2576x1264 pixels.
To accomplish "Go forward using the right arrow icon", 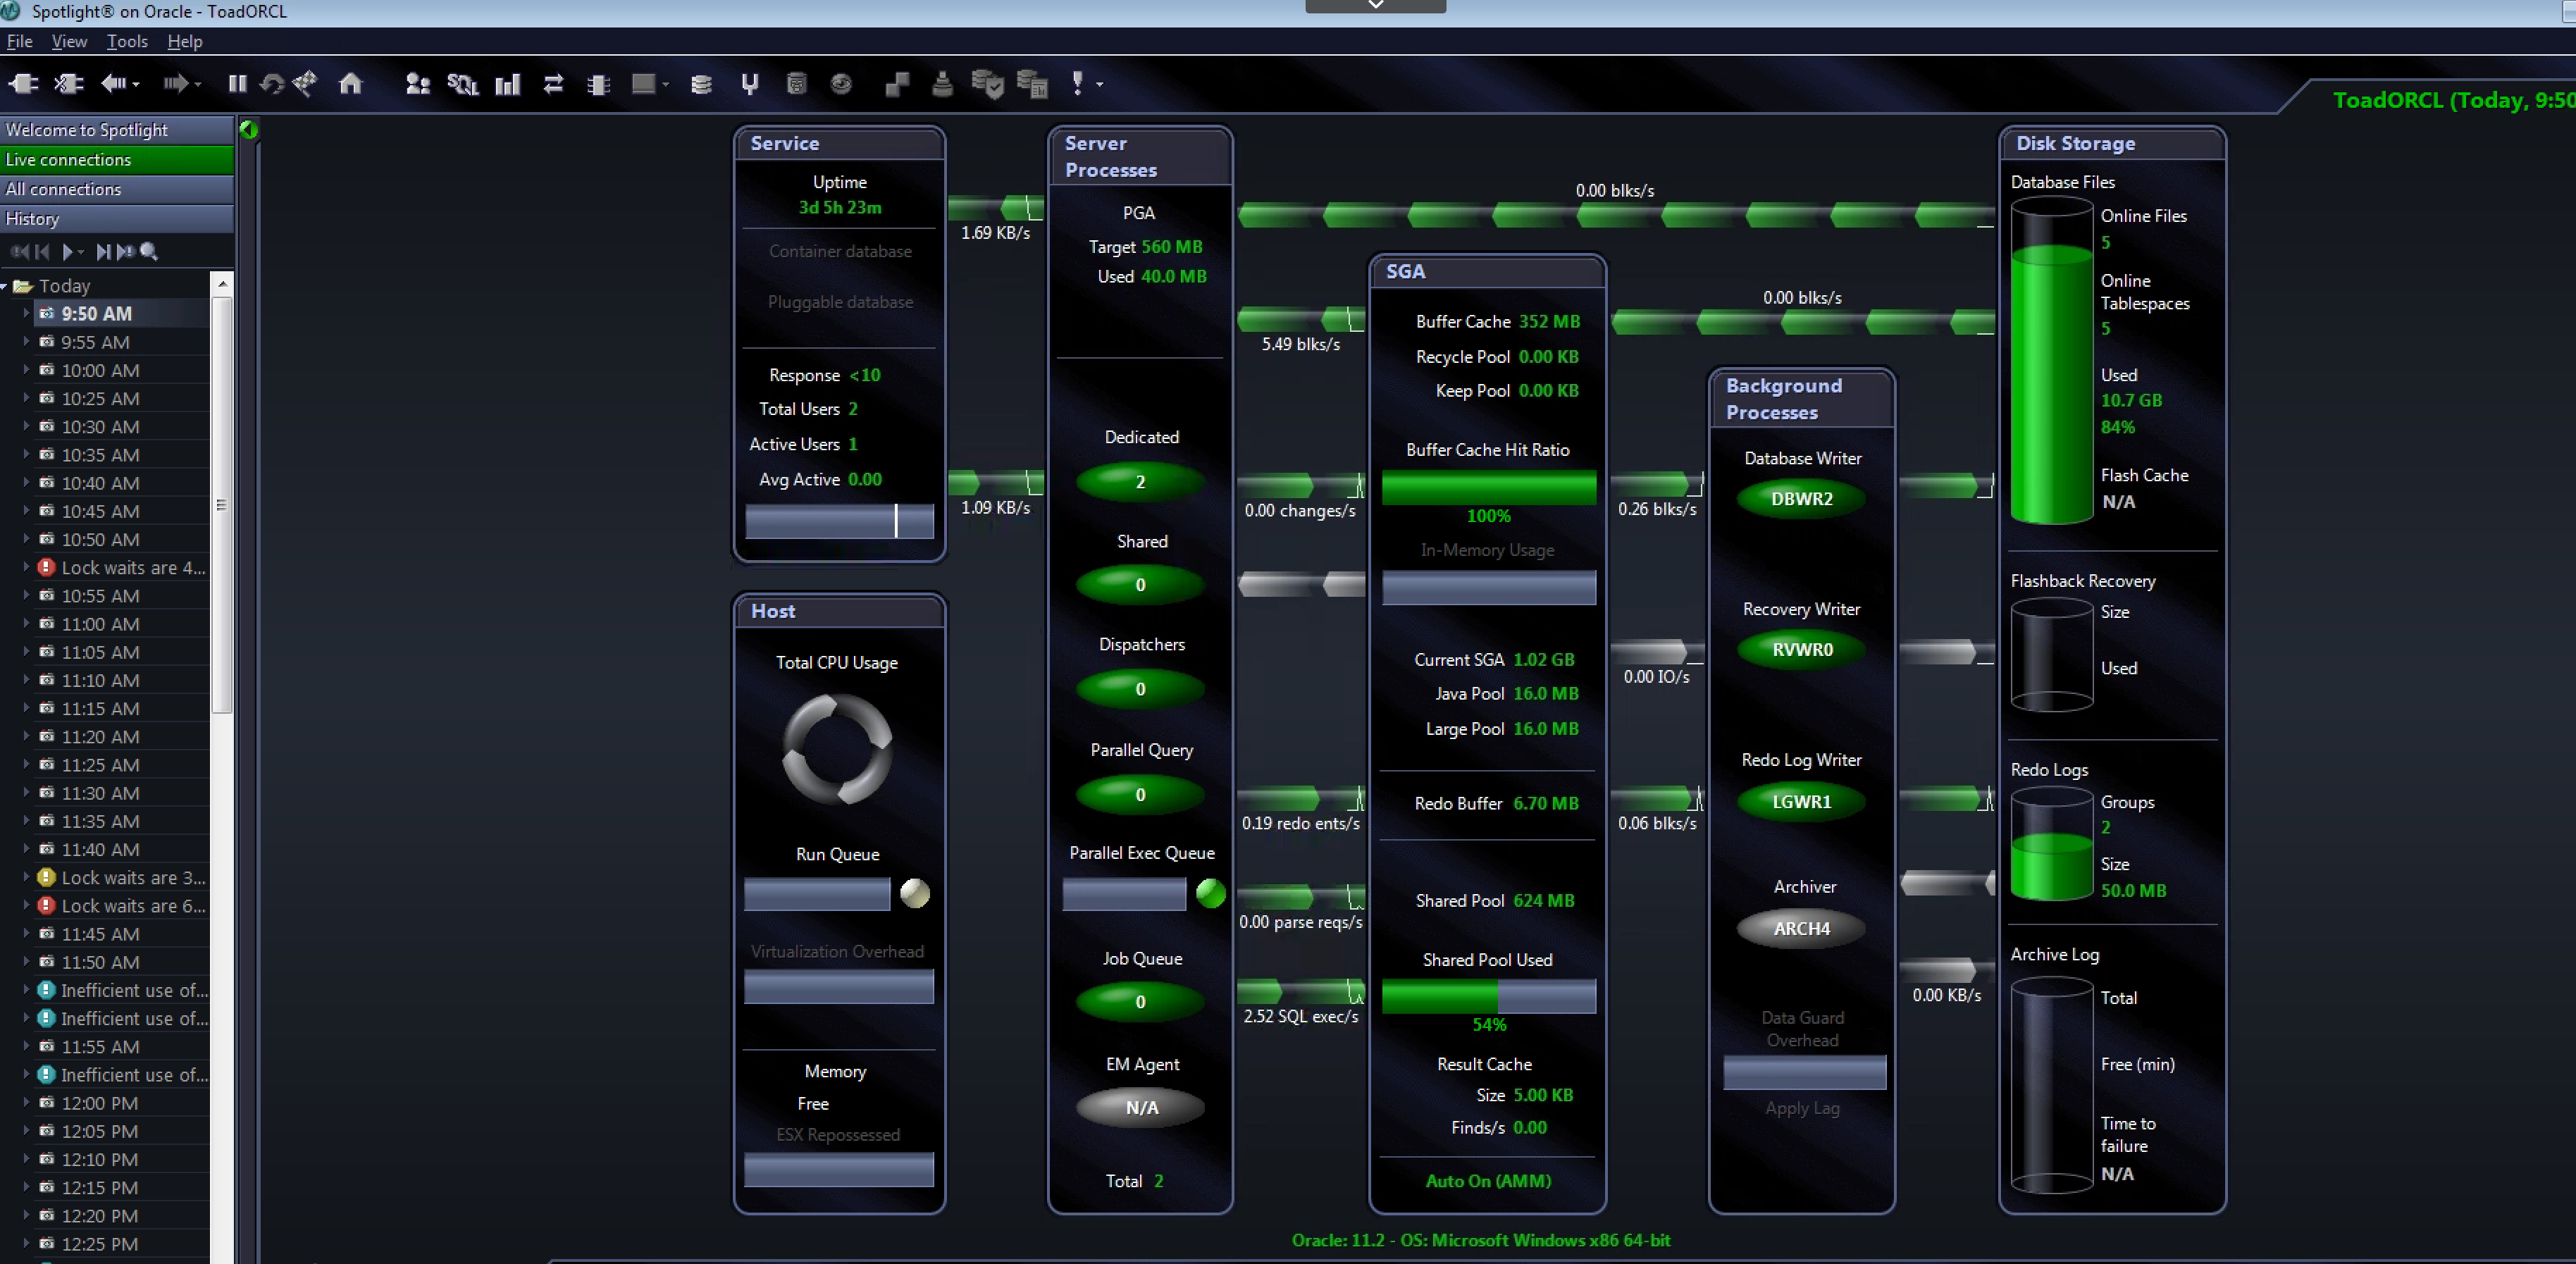I will pyautogui.click(x=175, y=84).
